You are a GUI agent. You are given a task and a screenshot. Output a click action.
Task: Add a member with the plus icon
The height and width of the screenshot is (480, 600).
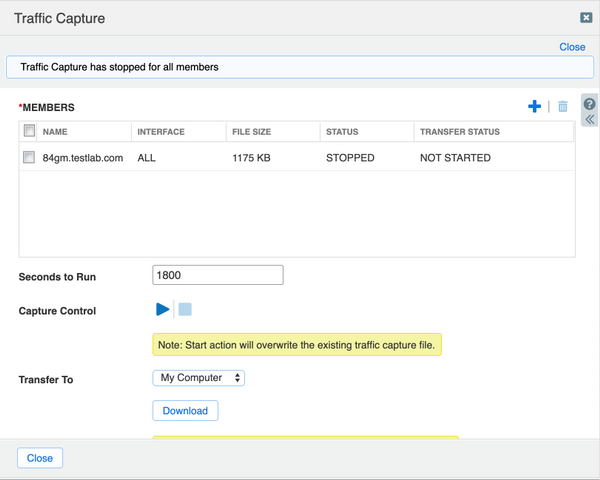point(534,106)
